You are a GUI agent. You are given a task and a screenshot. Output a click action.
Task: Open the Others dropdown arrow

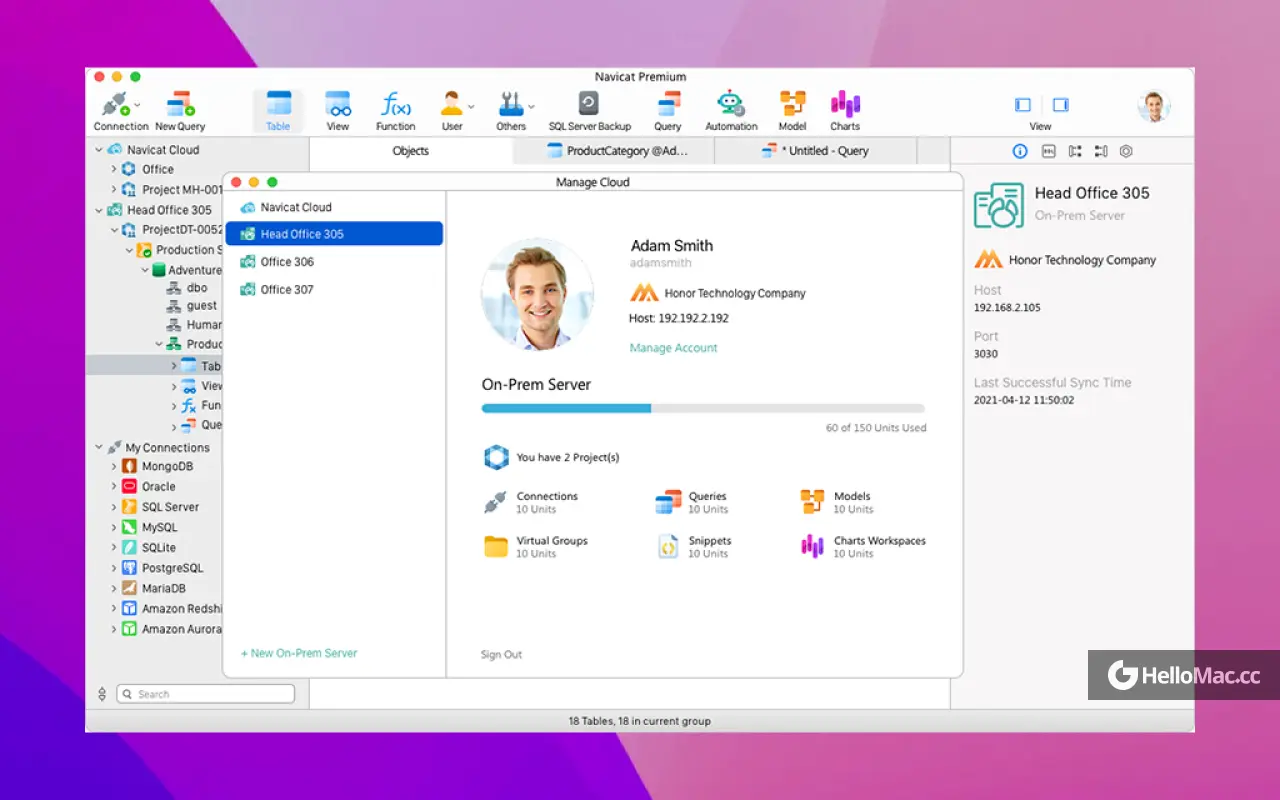coord(531,105)
